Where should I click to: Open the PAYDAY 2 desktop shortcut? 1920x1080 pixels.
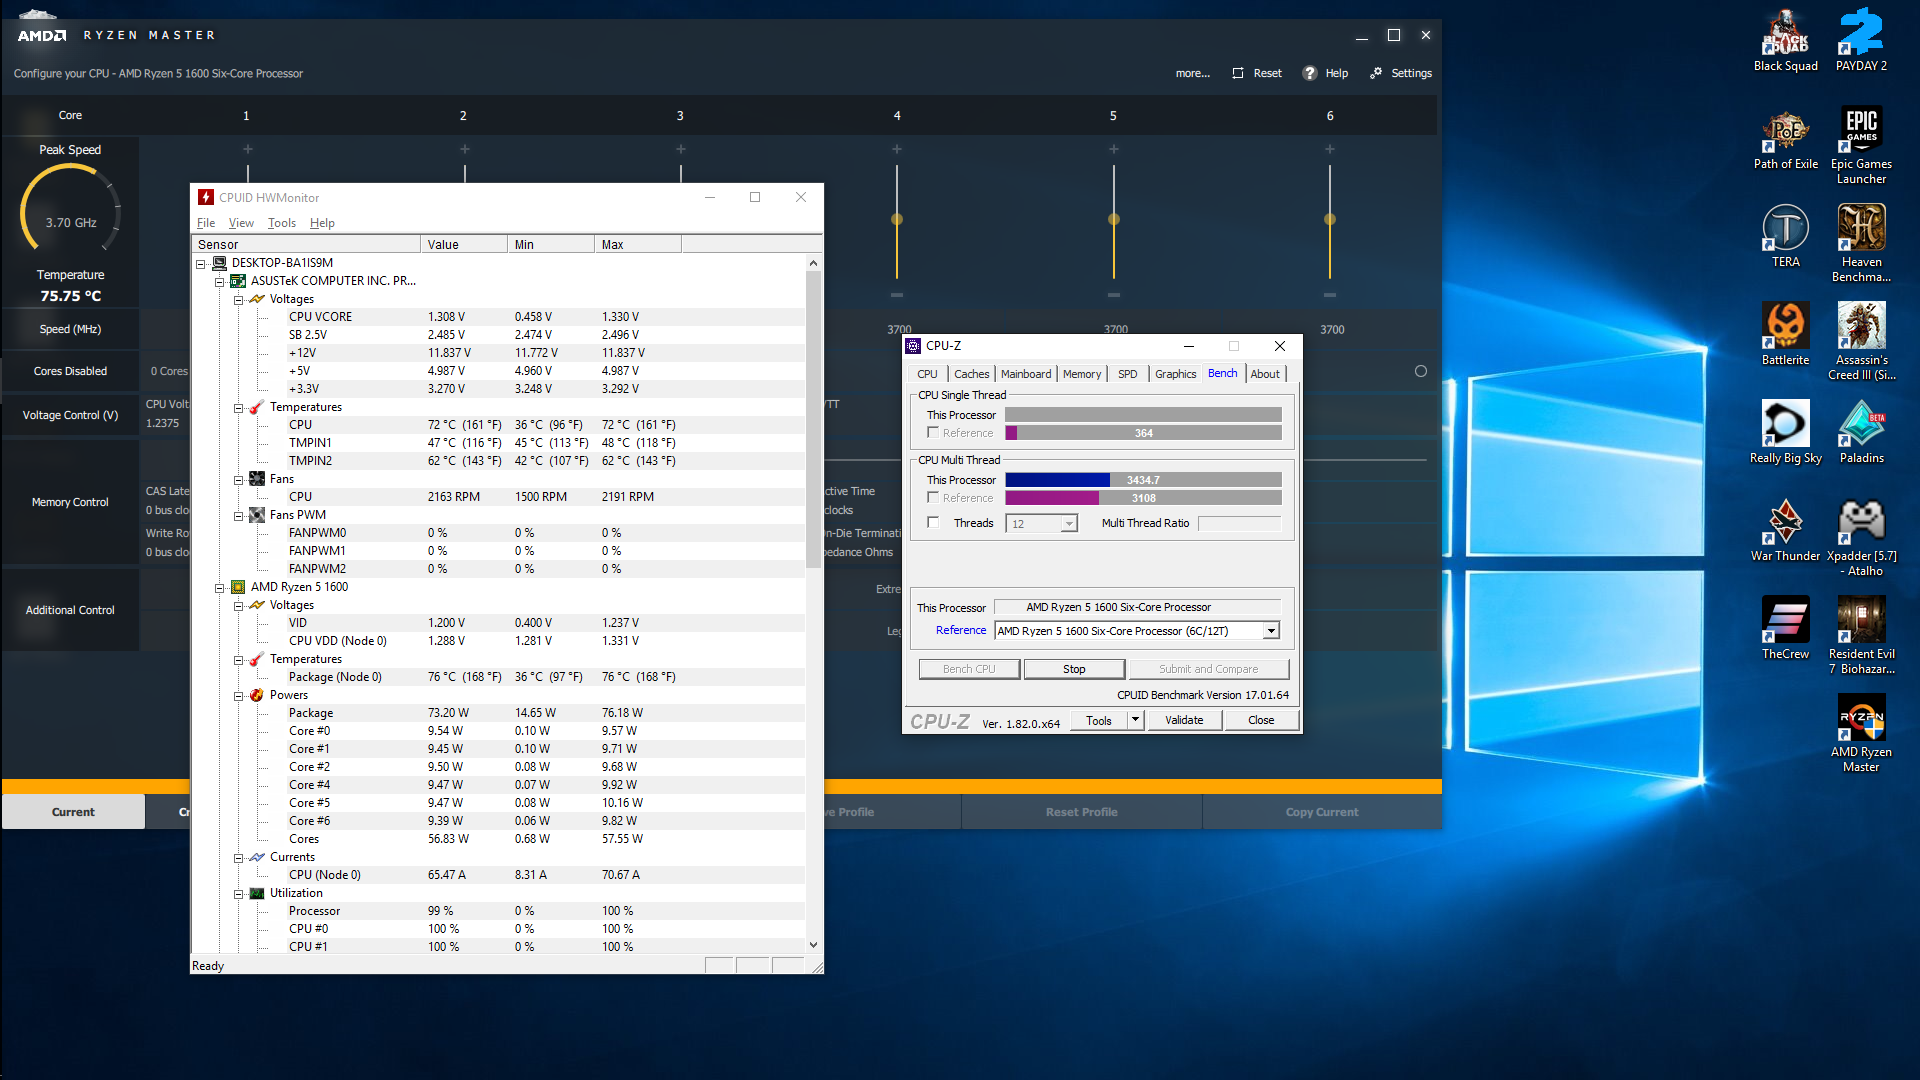pyautogui.click(x=1861, y=41)
